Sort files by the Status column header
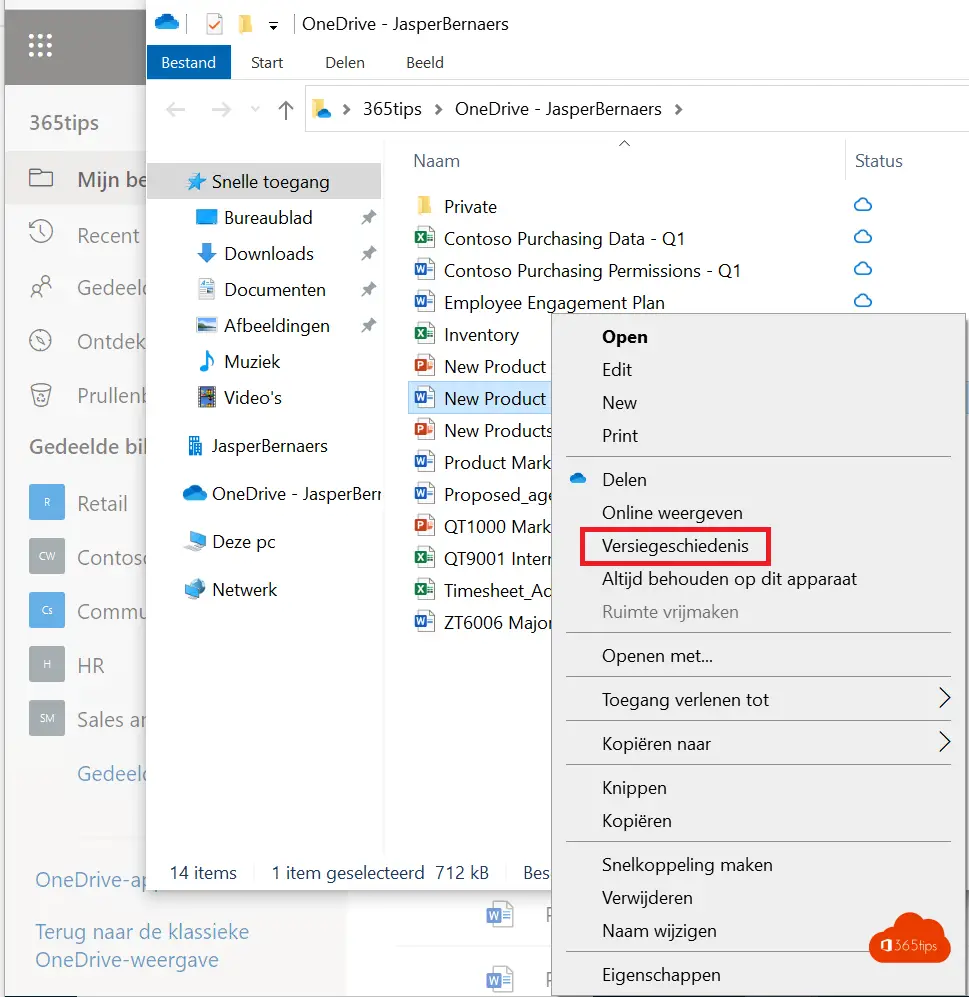This screenshot has width=969, height=997. point(878,161)
